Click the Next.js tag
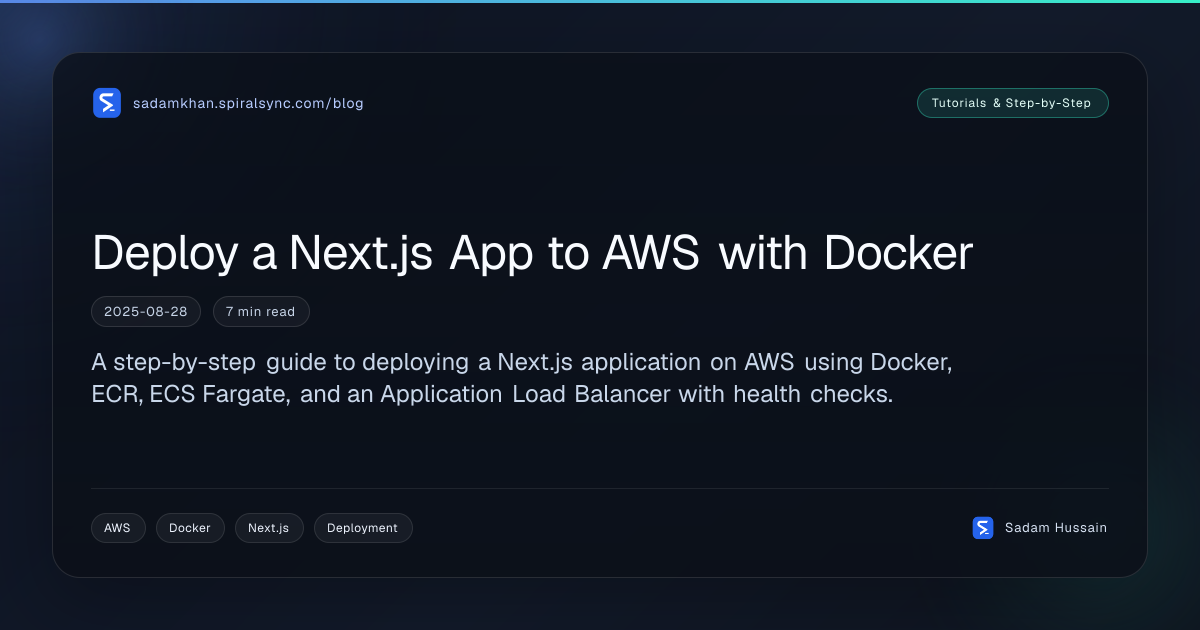This screenshot has height=630, width=1200. [269, 528]
